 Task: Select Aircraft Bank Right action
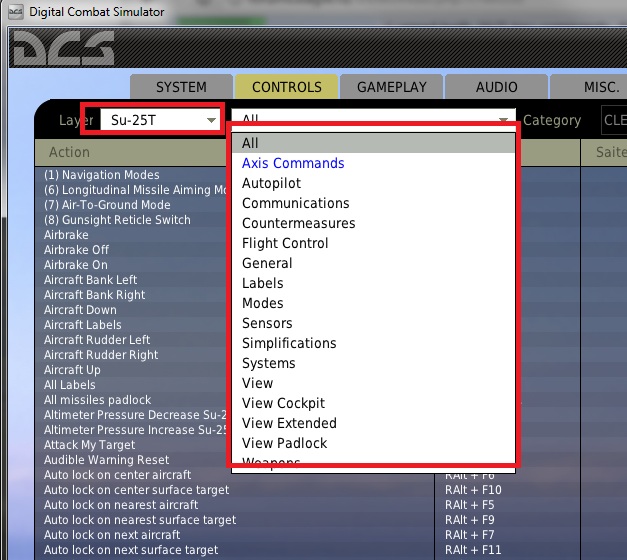[x=94, y=295]
